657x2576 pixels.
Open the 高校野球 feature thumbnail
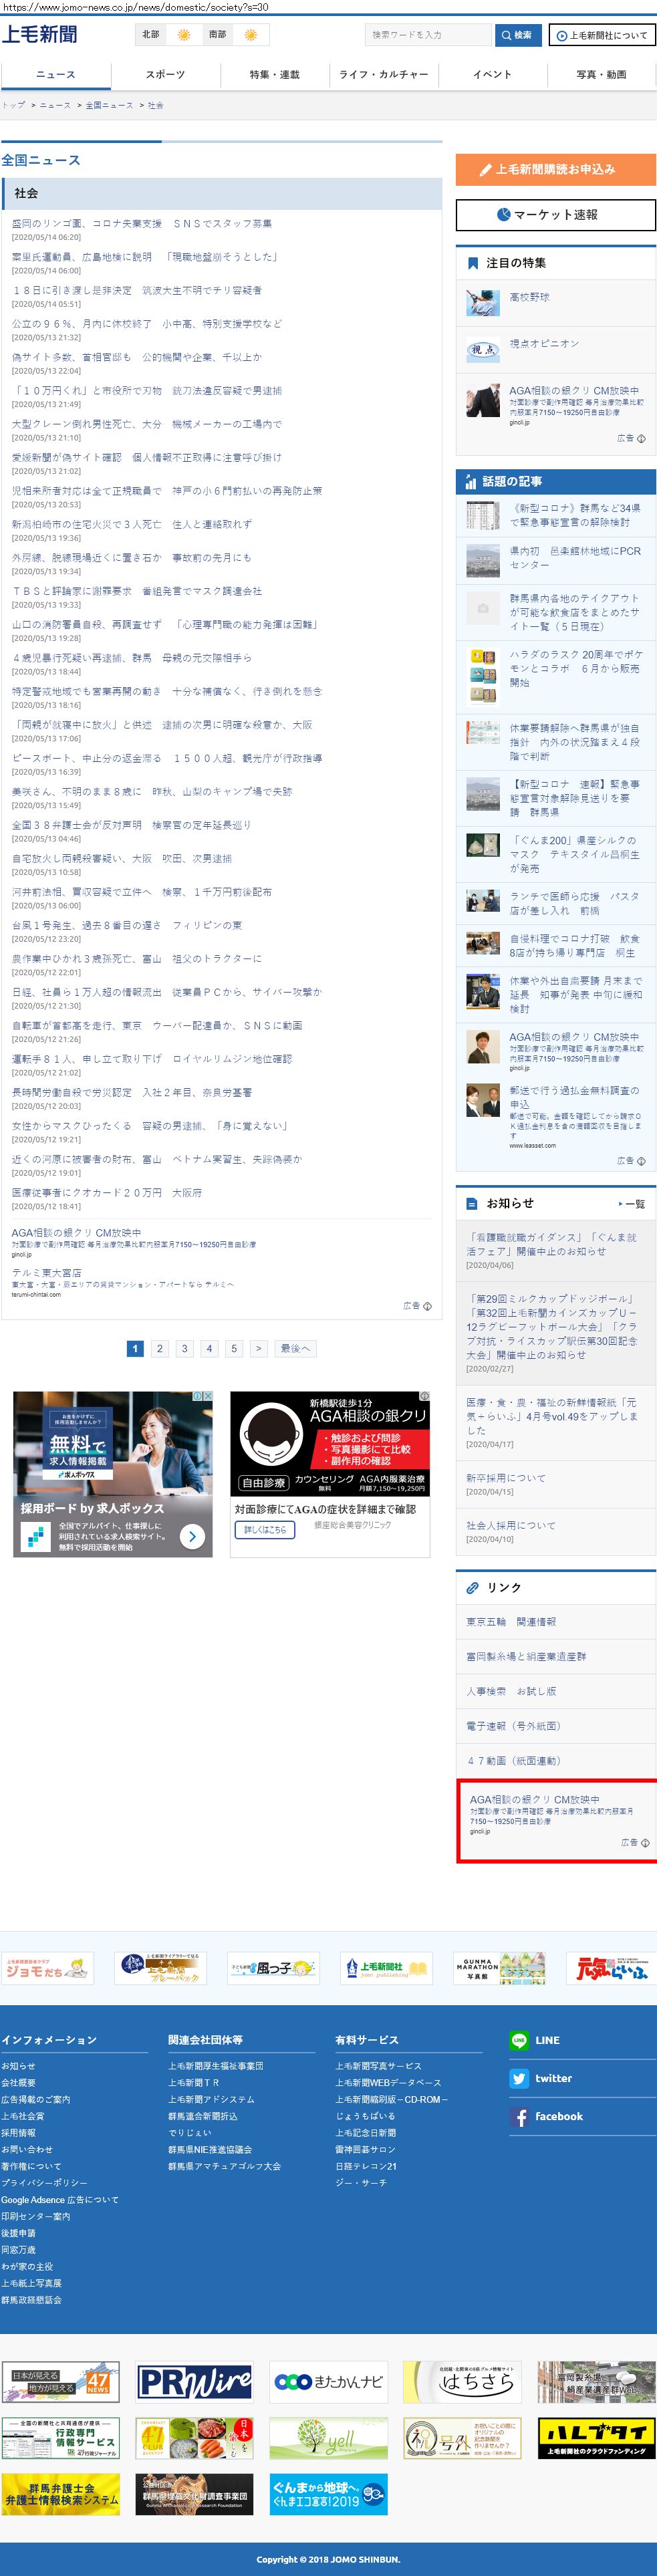tap(483, 301)
